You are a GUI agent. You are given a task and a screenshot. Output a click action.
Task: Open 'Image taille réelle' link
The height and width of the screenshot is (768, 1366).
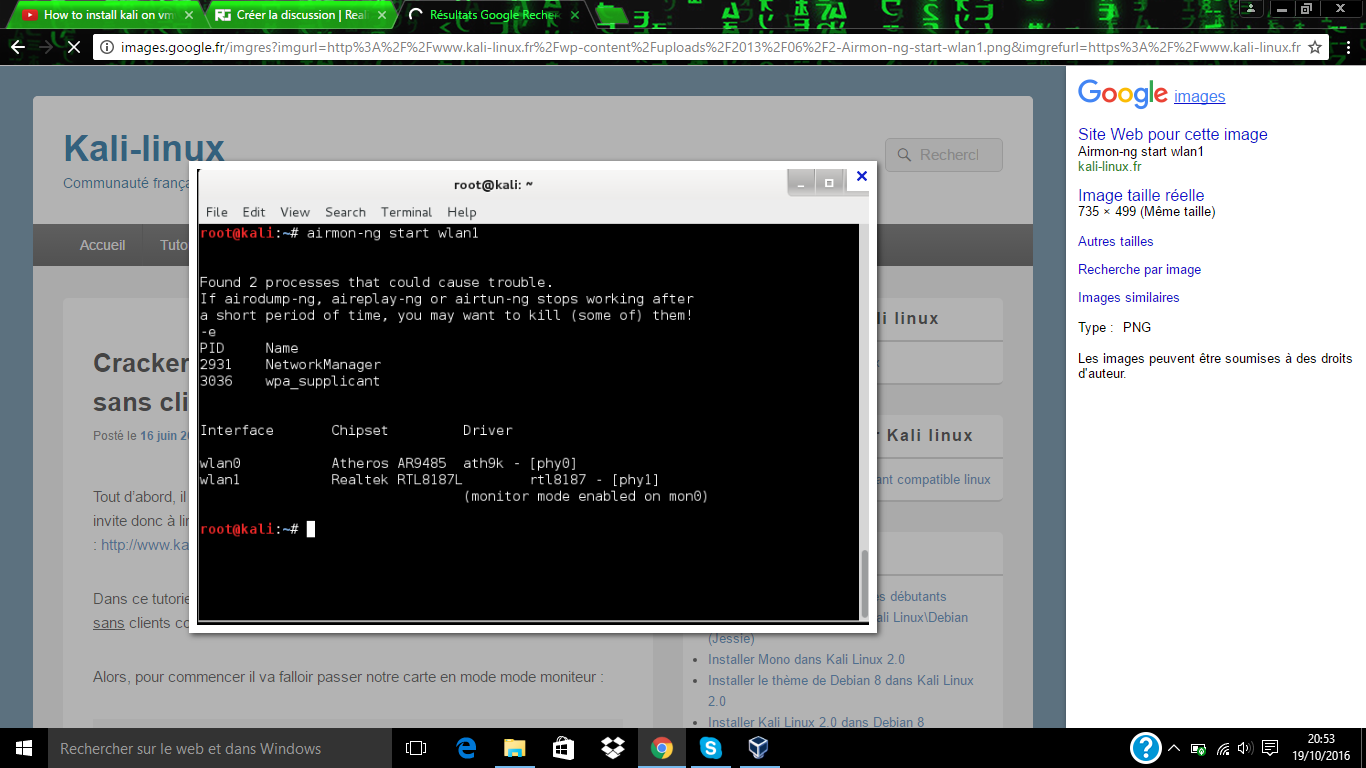tap(1141, 196)
